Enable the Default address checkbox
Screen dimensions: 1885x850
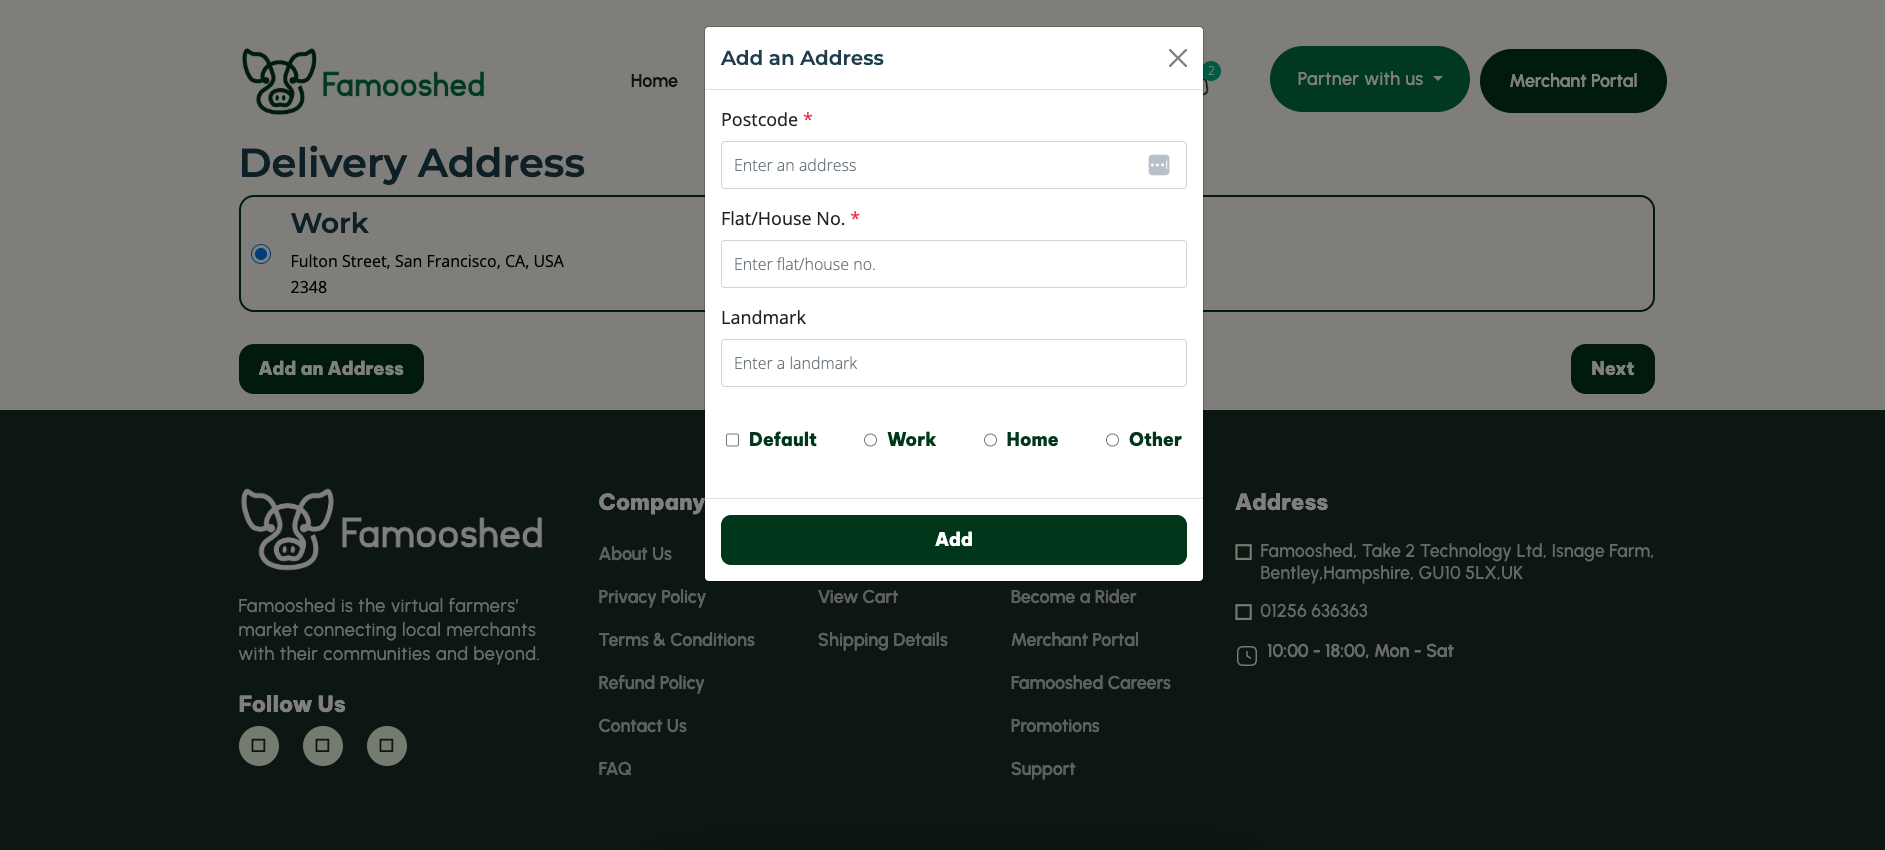733,440
